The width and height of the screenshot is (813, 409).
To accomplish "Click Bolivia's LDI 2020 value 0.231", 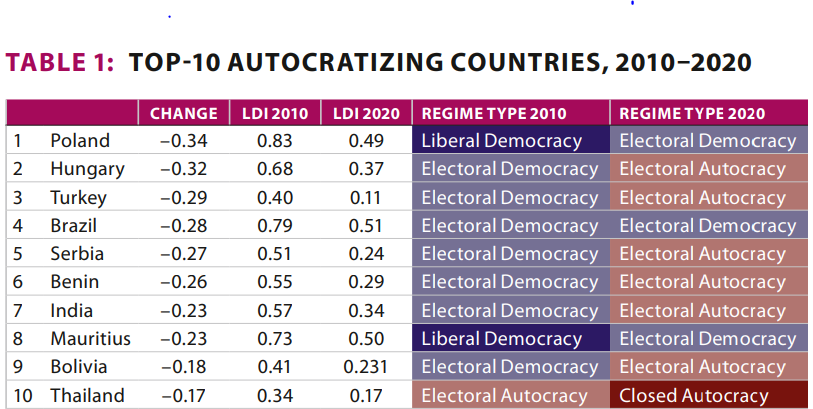I will (x=366, y=368).
